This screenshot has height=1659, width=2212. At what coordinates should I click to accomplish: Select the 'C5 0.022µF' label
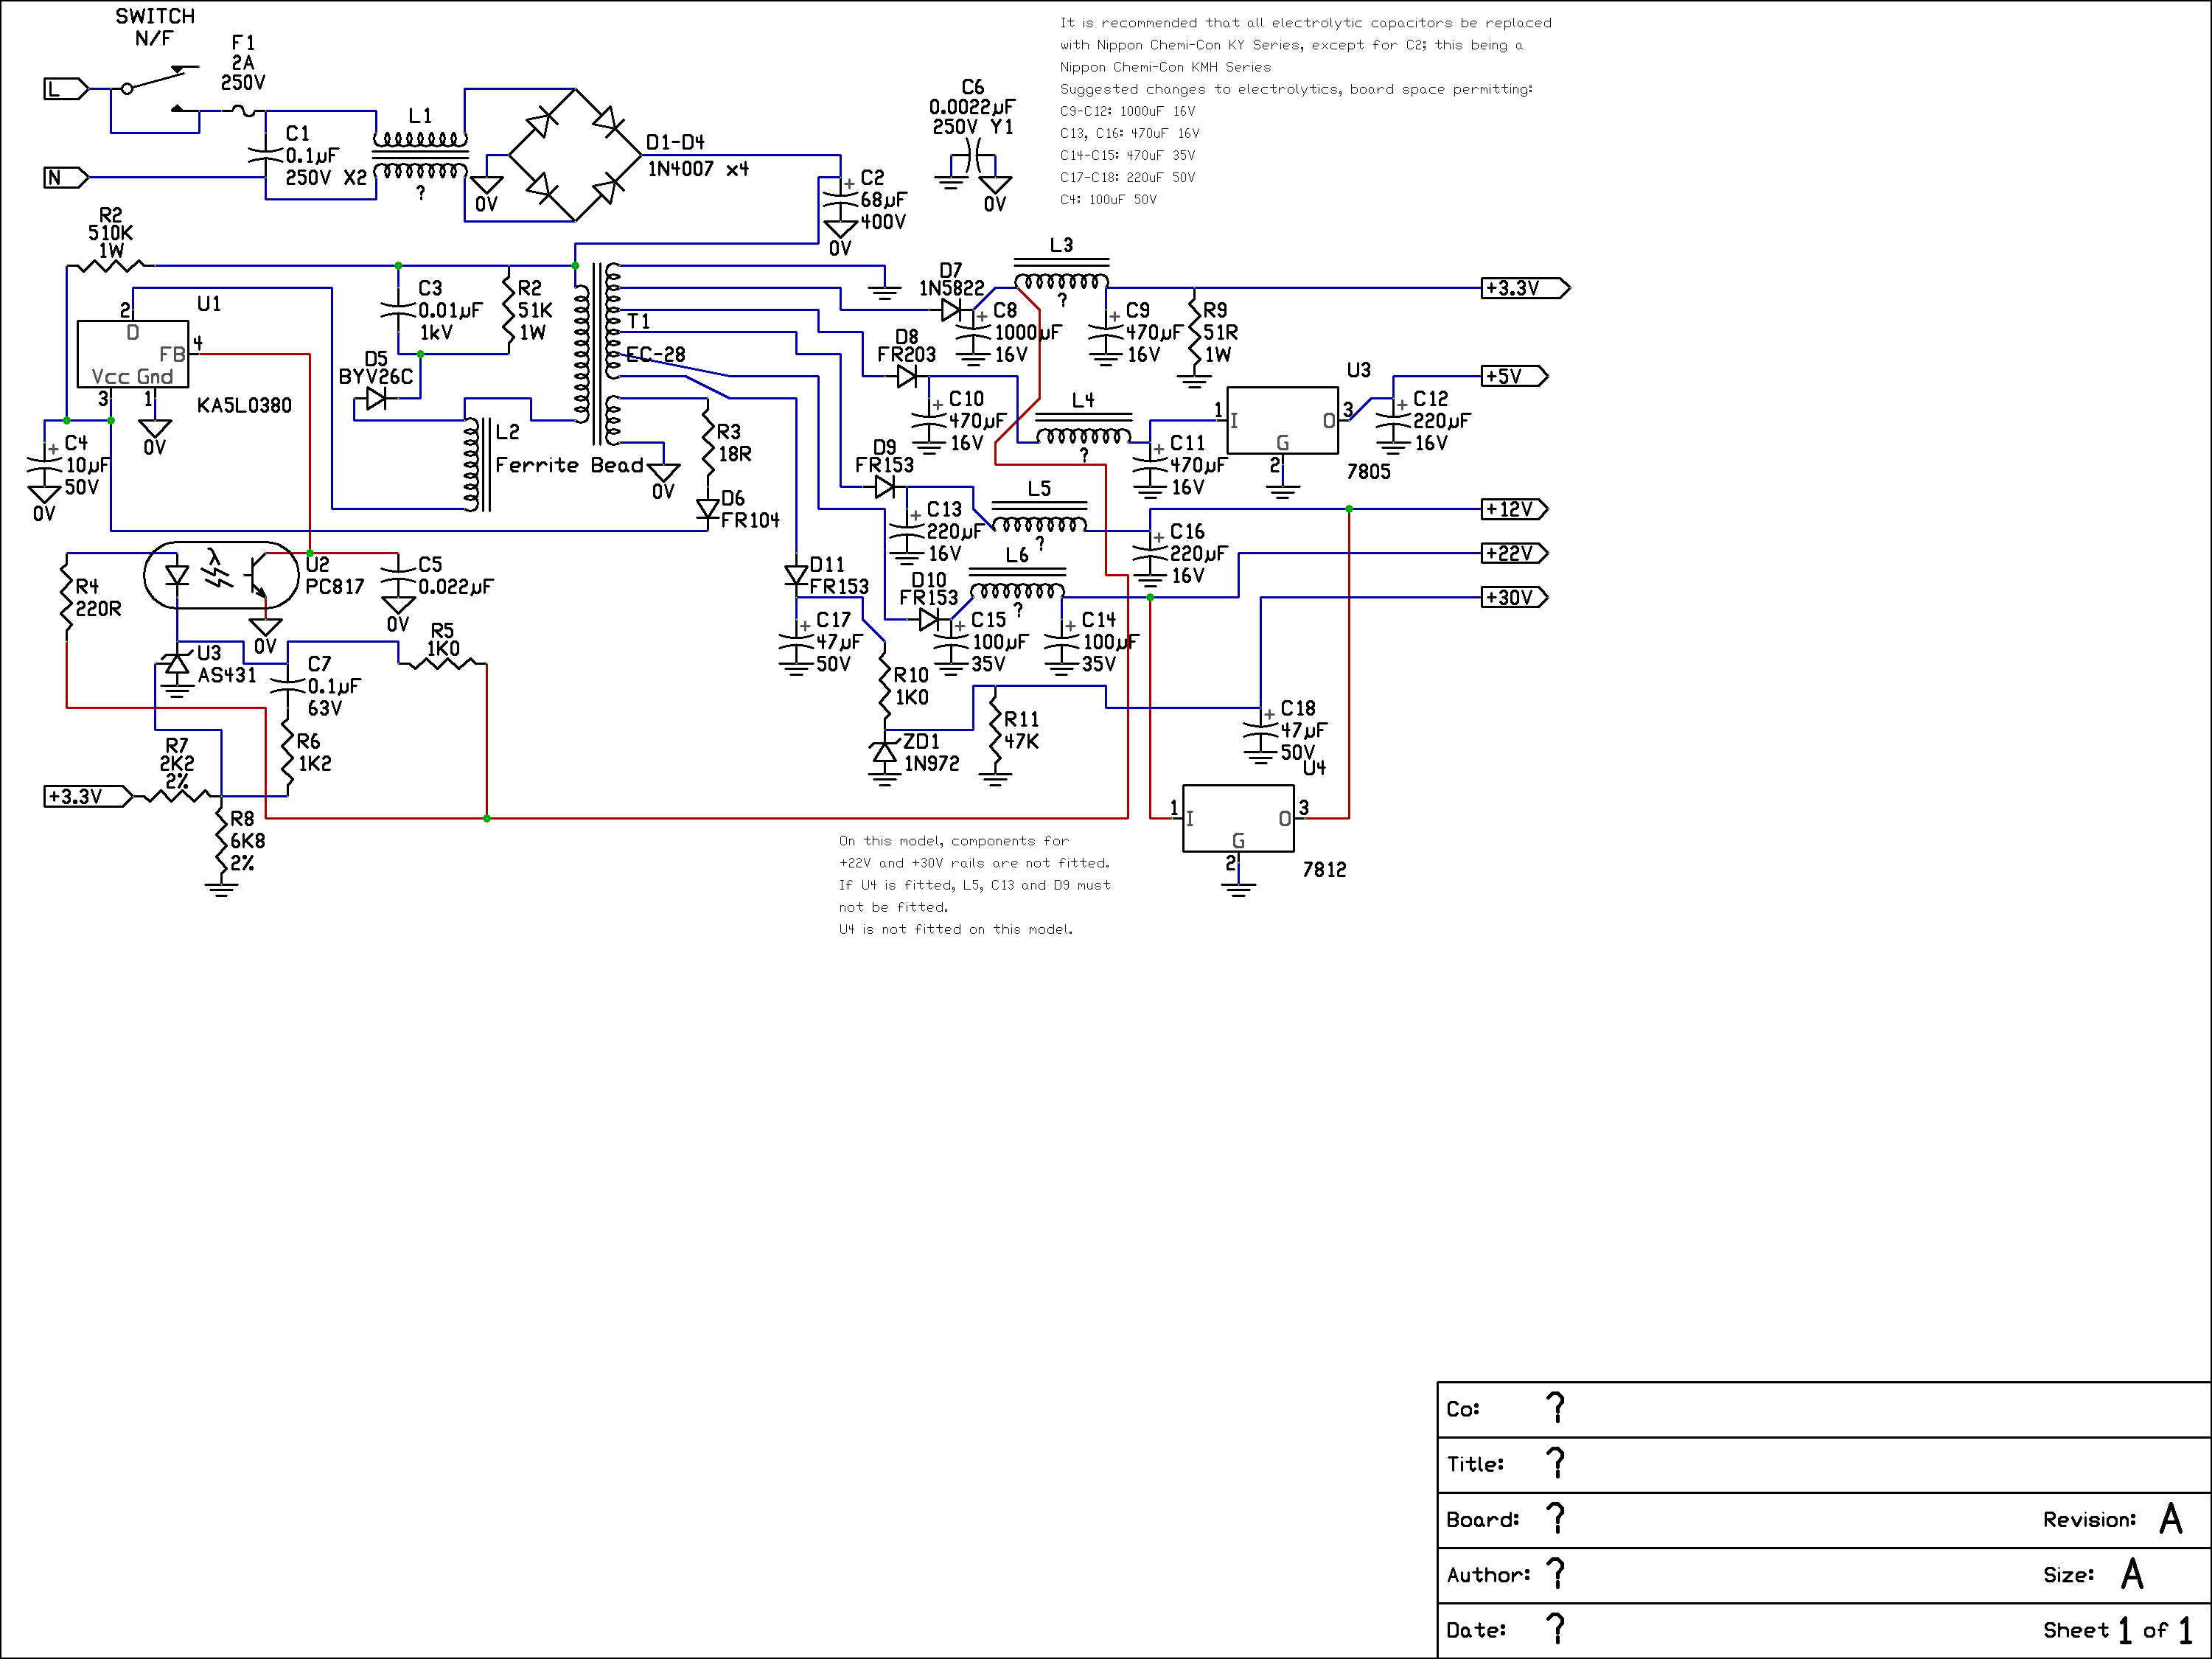(x=455, y=575)
